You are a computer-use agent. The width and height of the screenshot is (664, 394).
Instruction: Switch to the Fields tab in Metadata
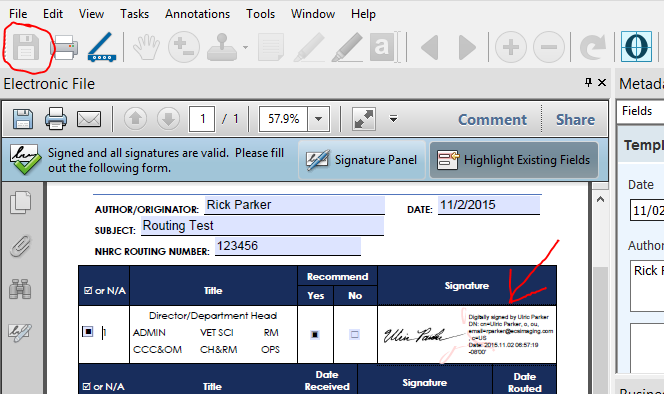click(x=637, y=111)
